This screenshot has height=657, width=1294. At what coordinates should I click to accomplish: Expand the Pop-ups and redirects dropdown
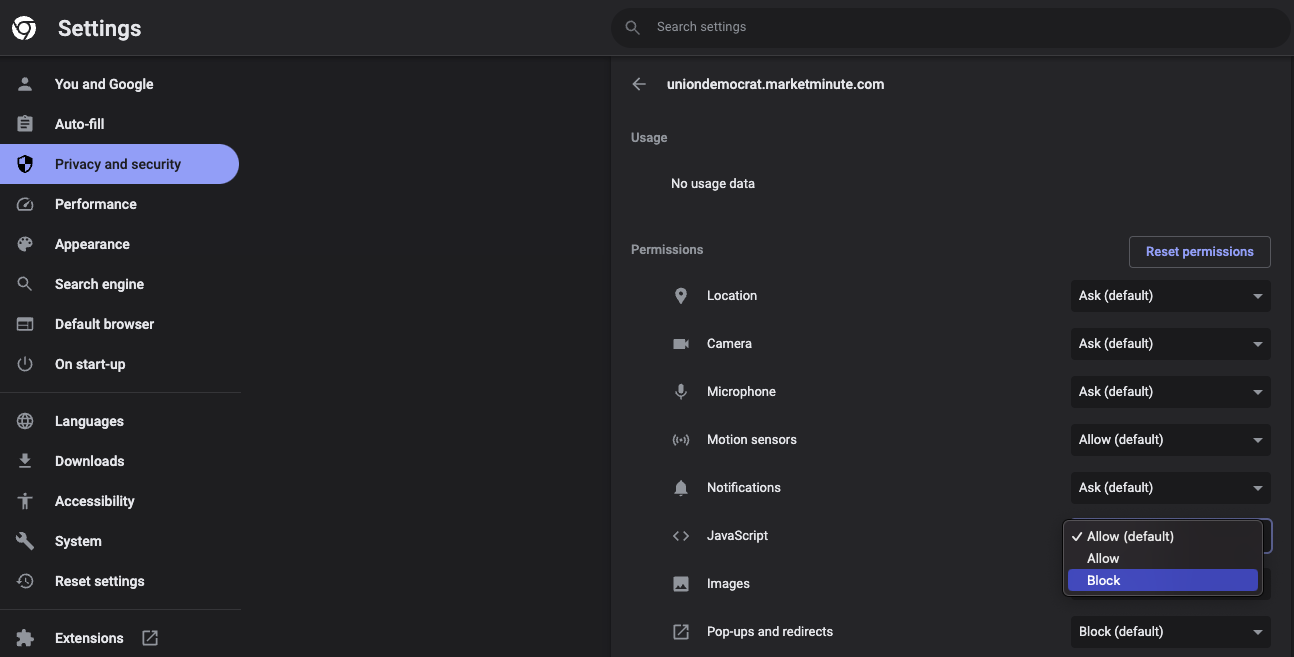1170,632
